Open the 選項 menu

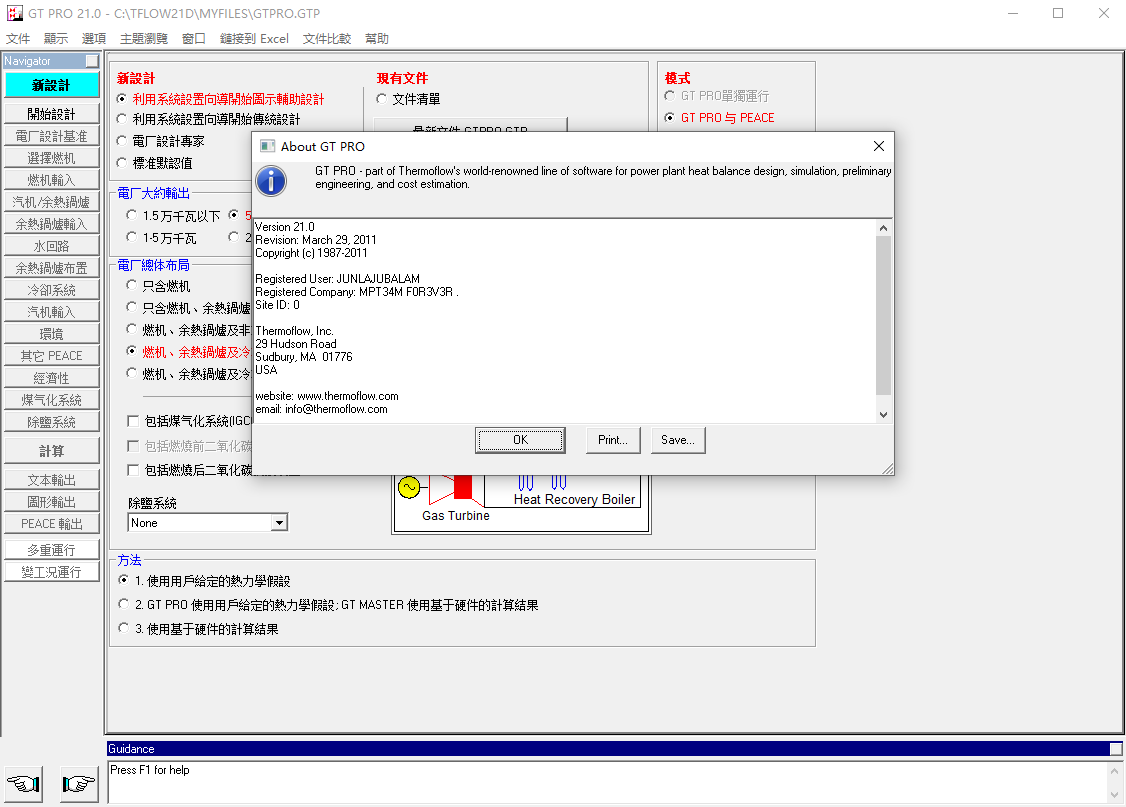(x=94, y=38)
